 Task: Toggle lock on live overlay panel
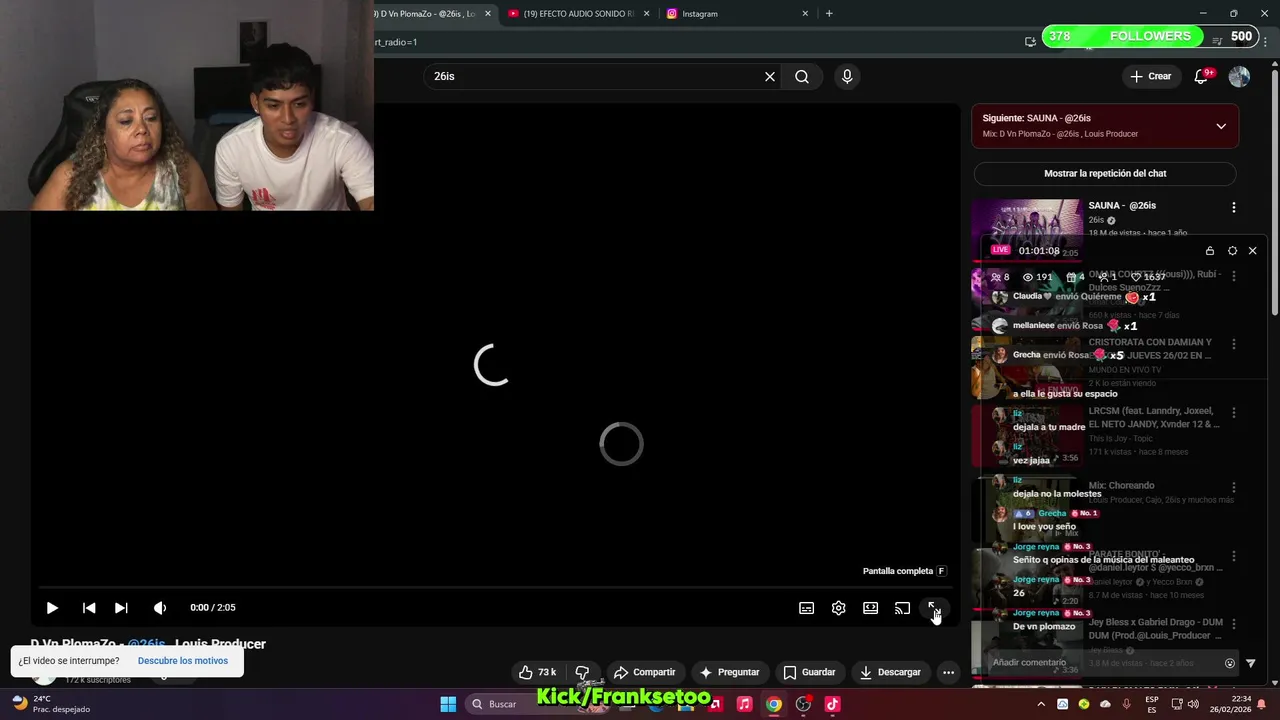point(1210,251)
